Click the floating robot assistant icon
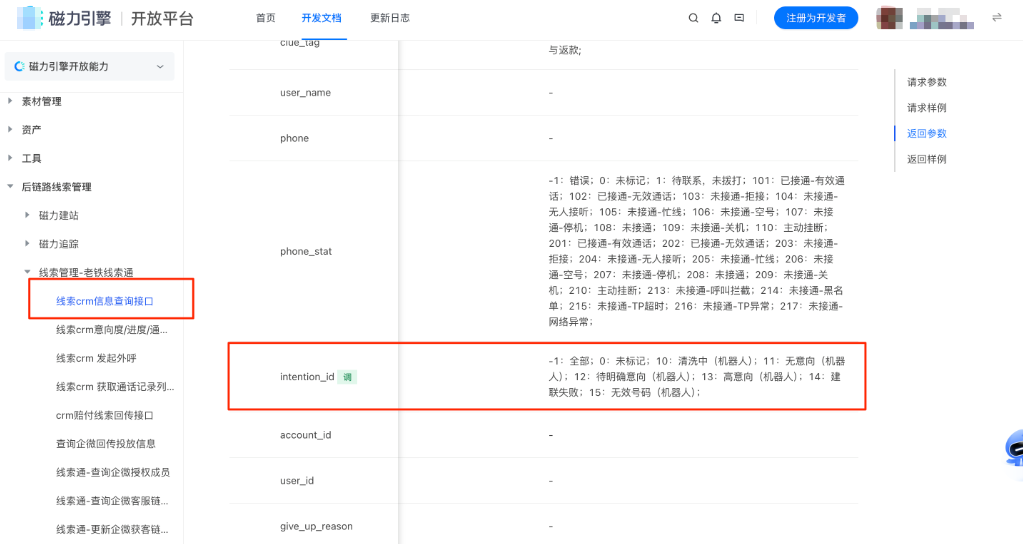The width and height of the screenshot is (1023, 544). [x=1015, y=449]
